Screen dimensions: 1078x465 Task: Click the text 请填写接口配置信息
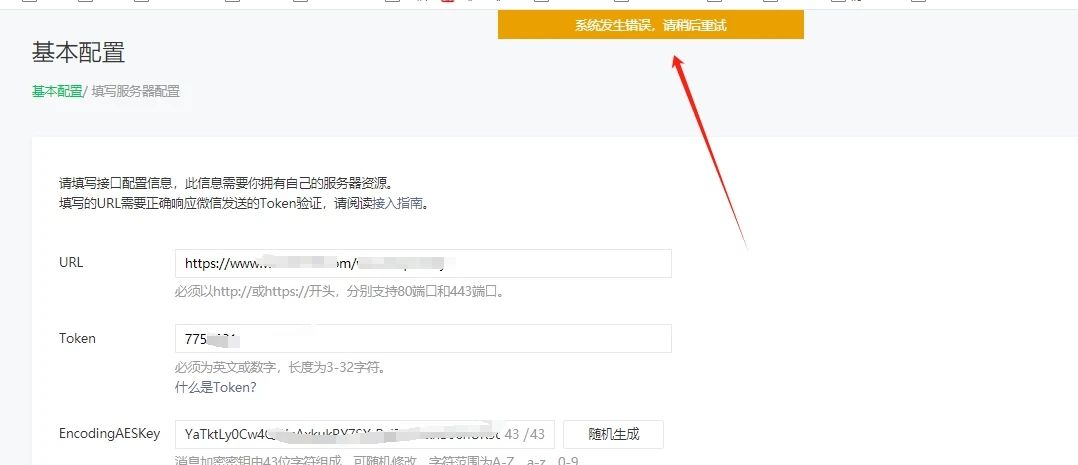[x=116, y=184]
